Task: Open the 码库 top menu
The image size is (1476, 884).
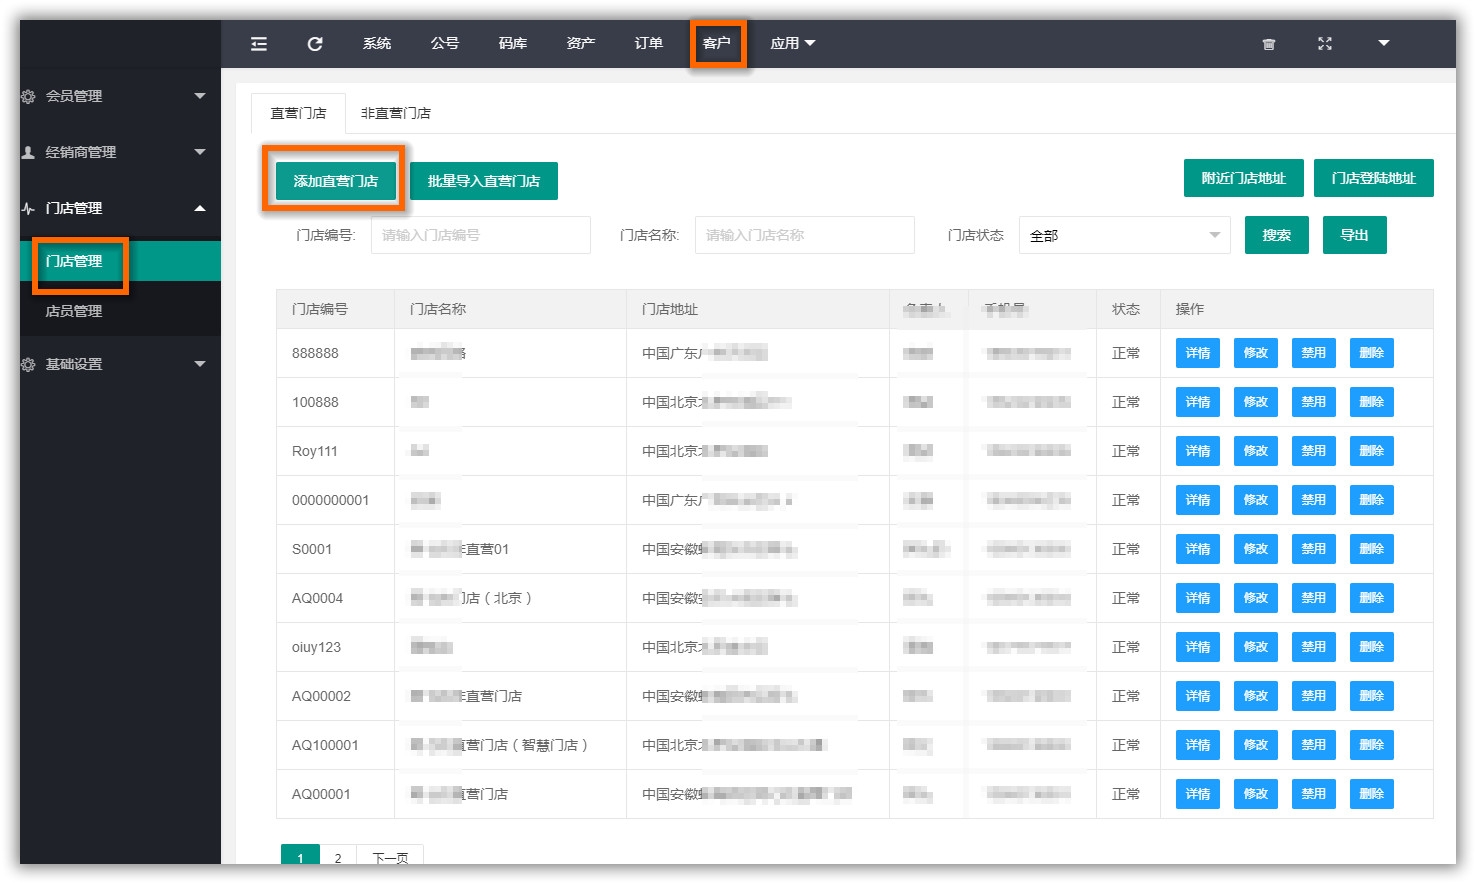Action: click(513, 43)
